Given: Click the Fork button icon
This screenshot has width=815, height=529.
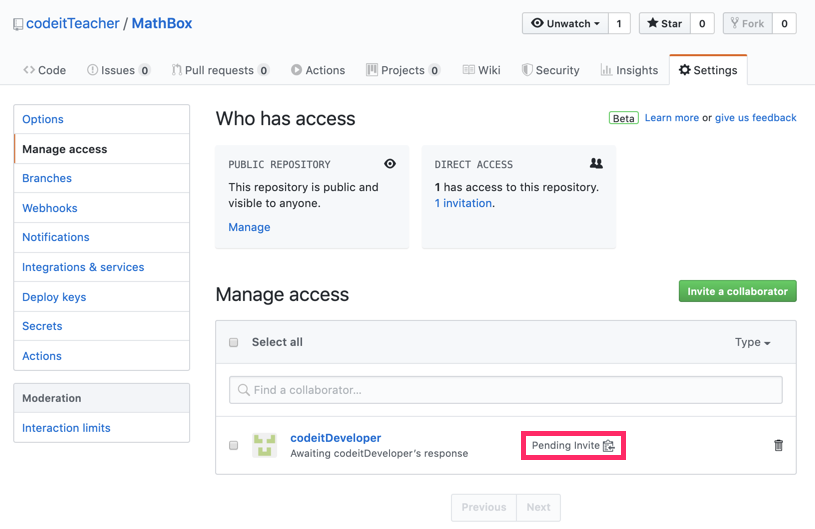Looking at the screenshot, I should click(734, 23).
